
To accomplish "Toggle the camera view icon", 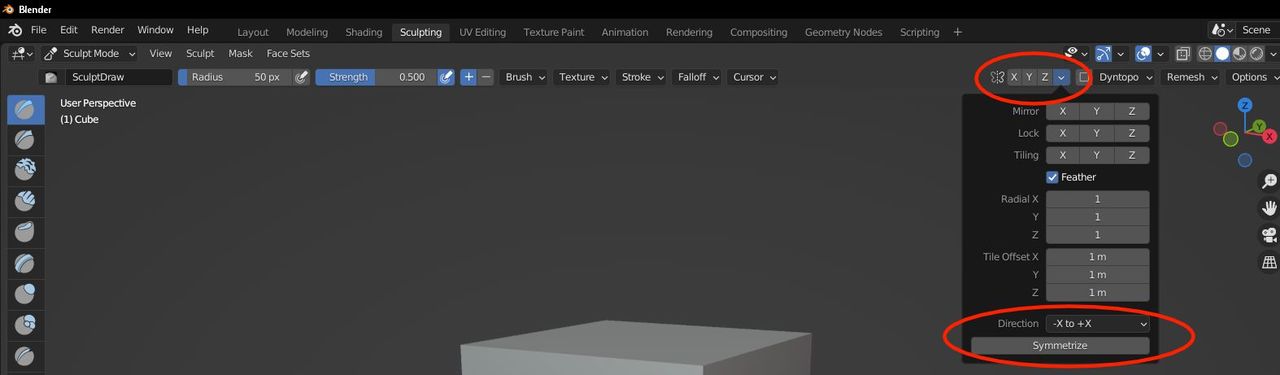I will (x=1269, y=236).
